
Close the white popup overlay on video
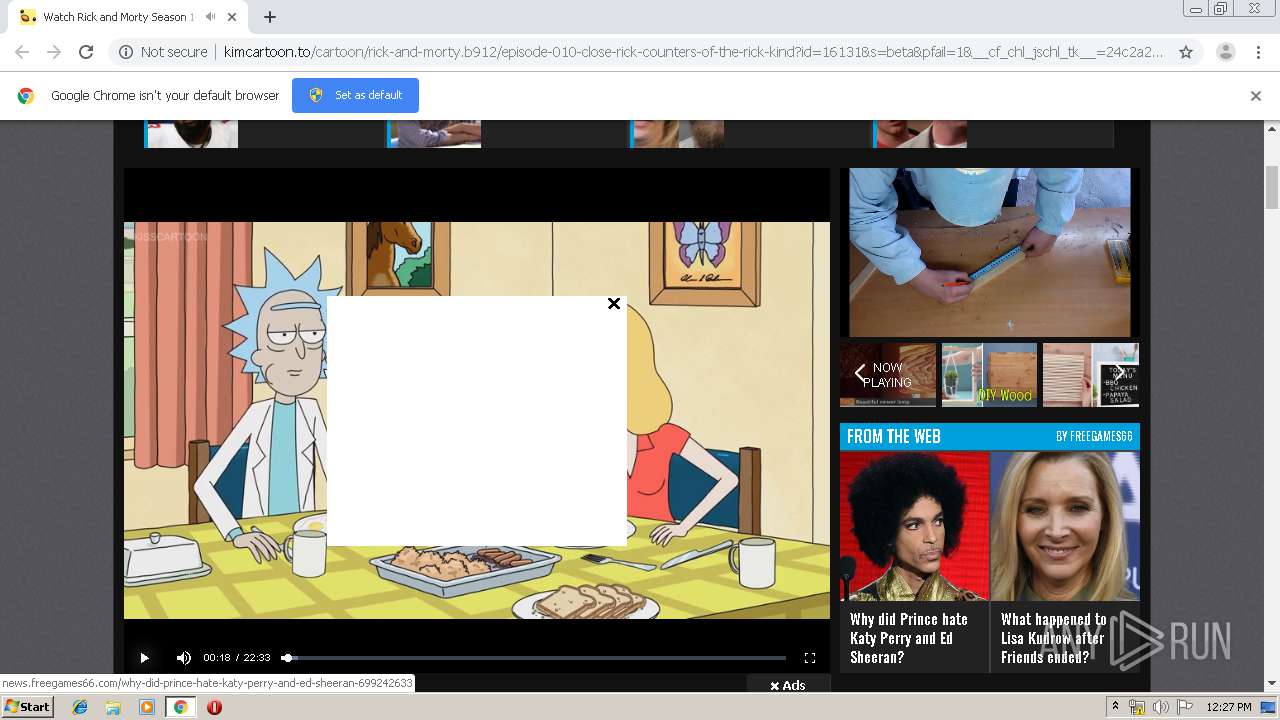click(614, 303)
